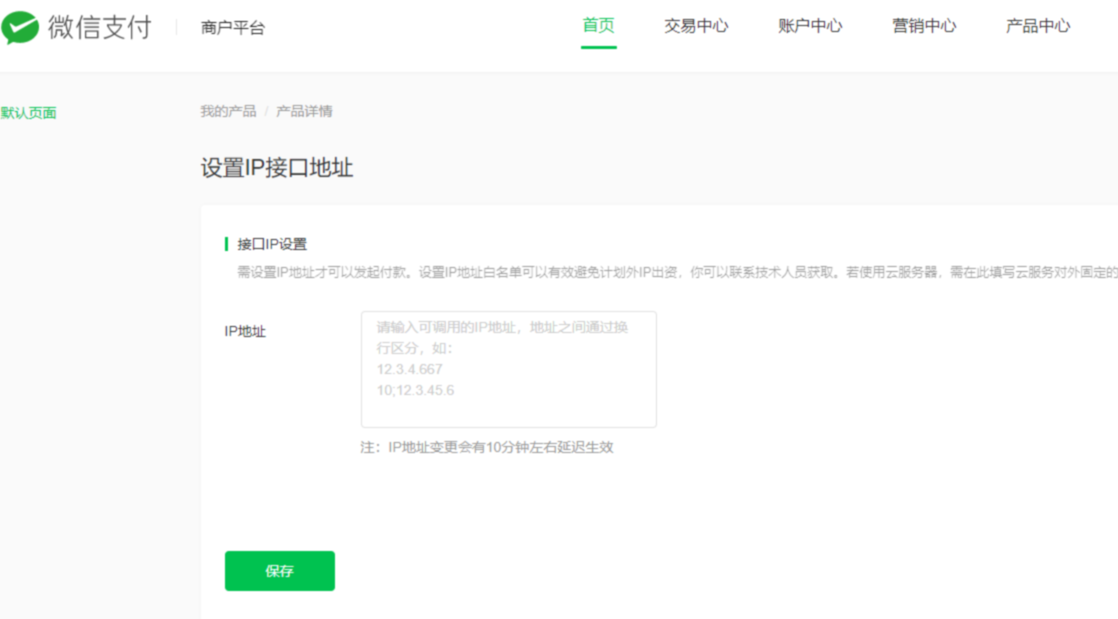Image resolution: width=1118 pixels, height=619 pixels.
Task: Click the IP地址 field label
Action: (x=245, y=331)
